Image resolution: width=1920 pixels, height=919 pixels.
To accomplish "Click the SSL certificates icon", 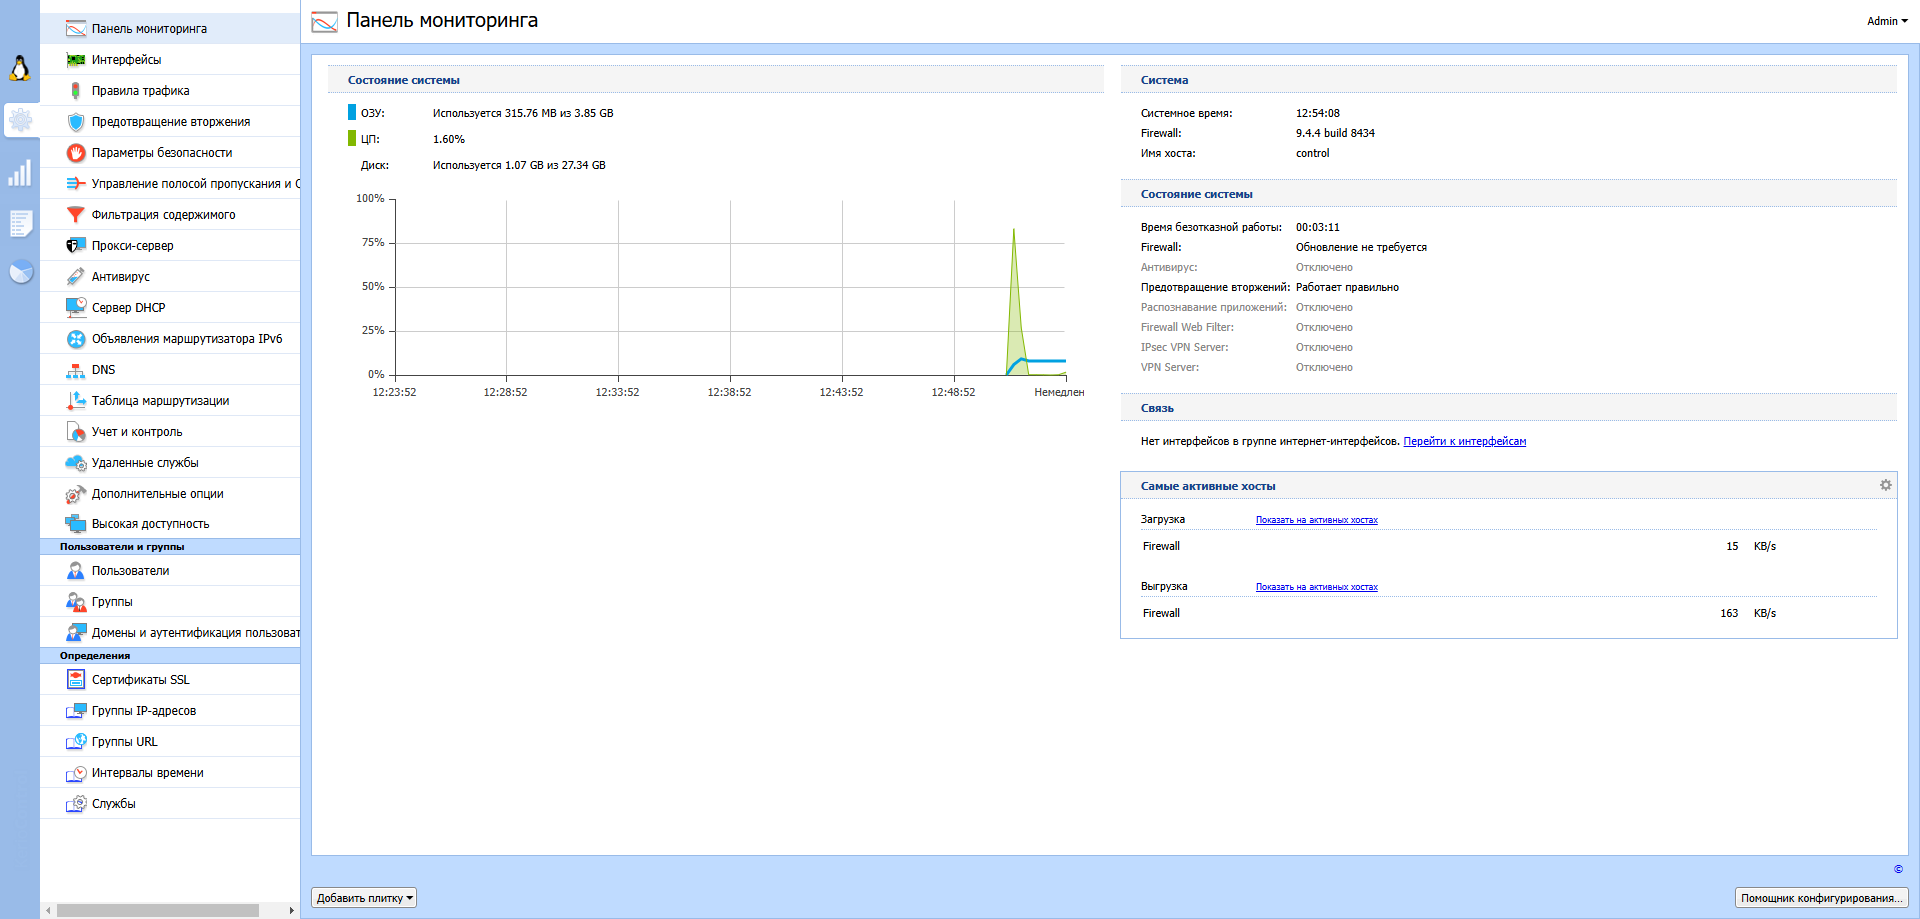I will pos(75,680).
